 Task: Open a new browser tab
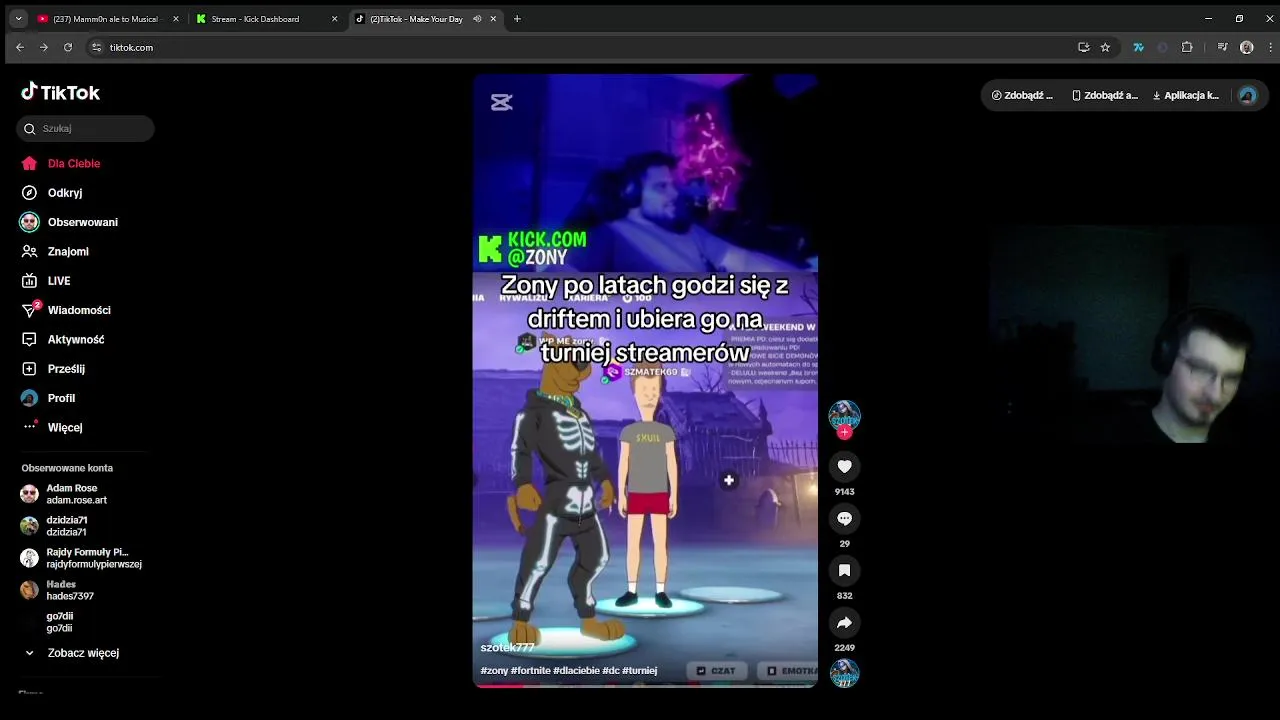517,19
